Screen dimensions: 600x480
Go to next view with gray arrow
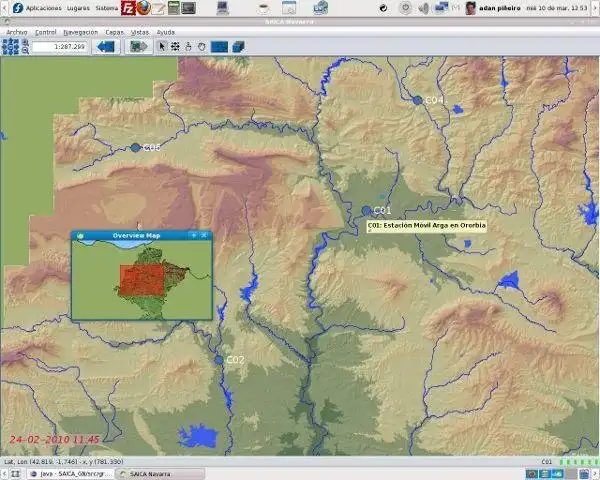point(139,47)
